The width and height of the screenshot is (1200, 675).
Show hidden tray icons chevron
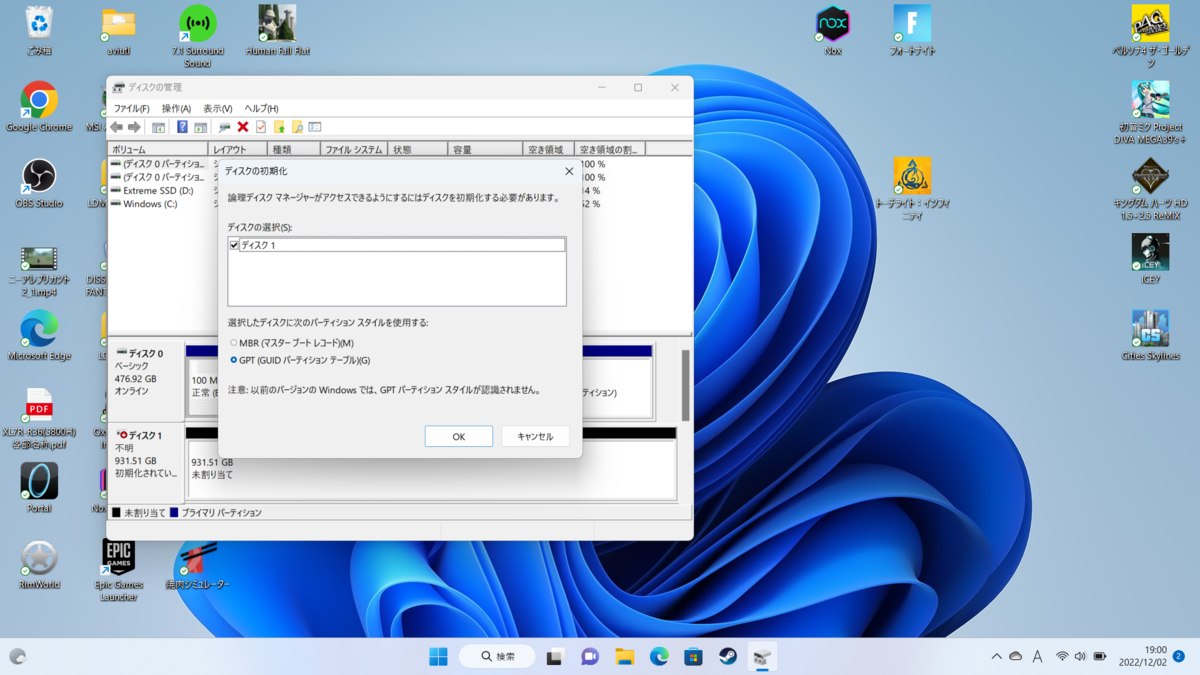click(996, 657)
